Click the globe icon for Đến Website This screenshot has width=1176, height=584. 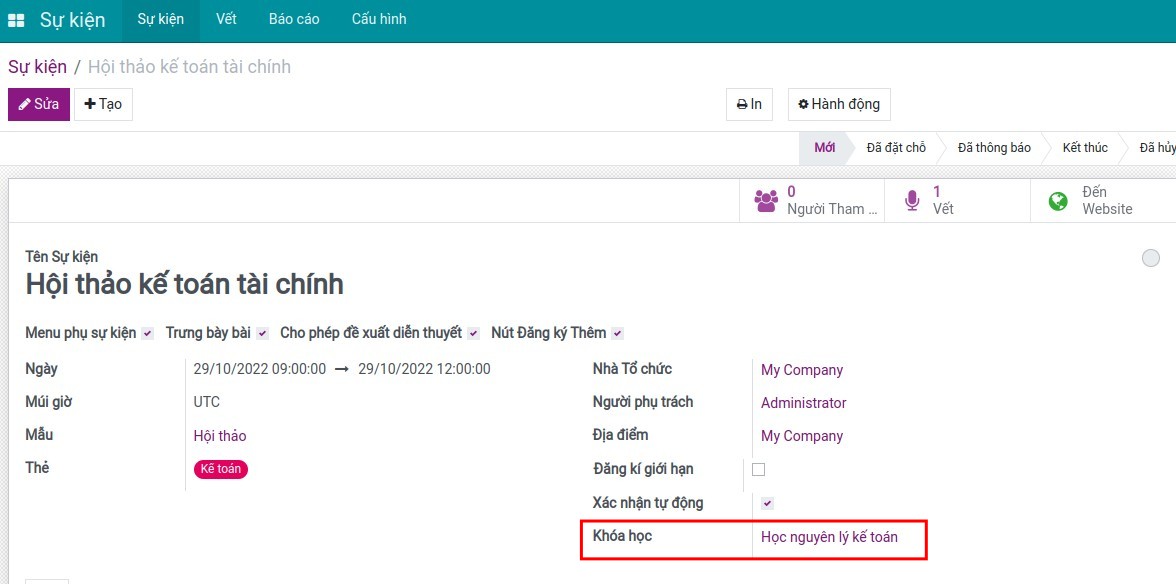click(1057, 199)
